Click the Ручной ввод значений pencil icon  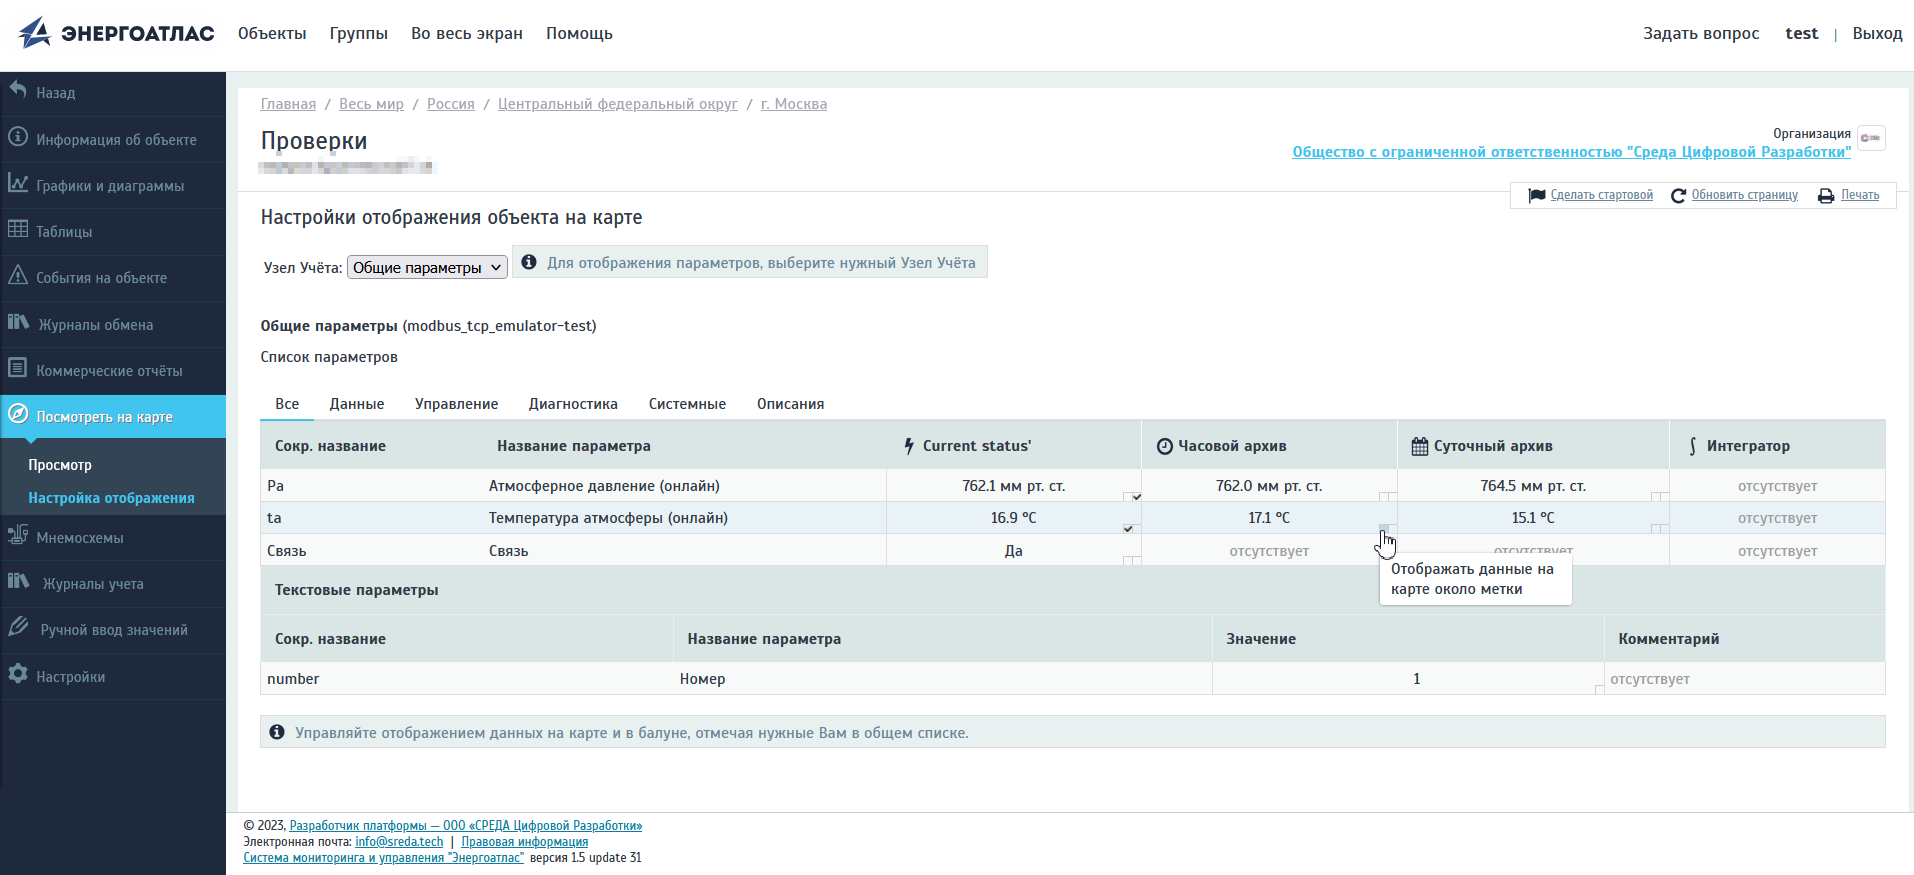(x=18, y=627)
